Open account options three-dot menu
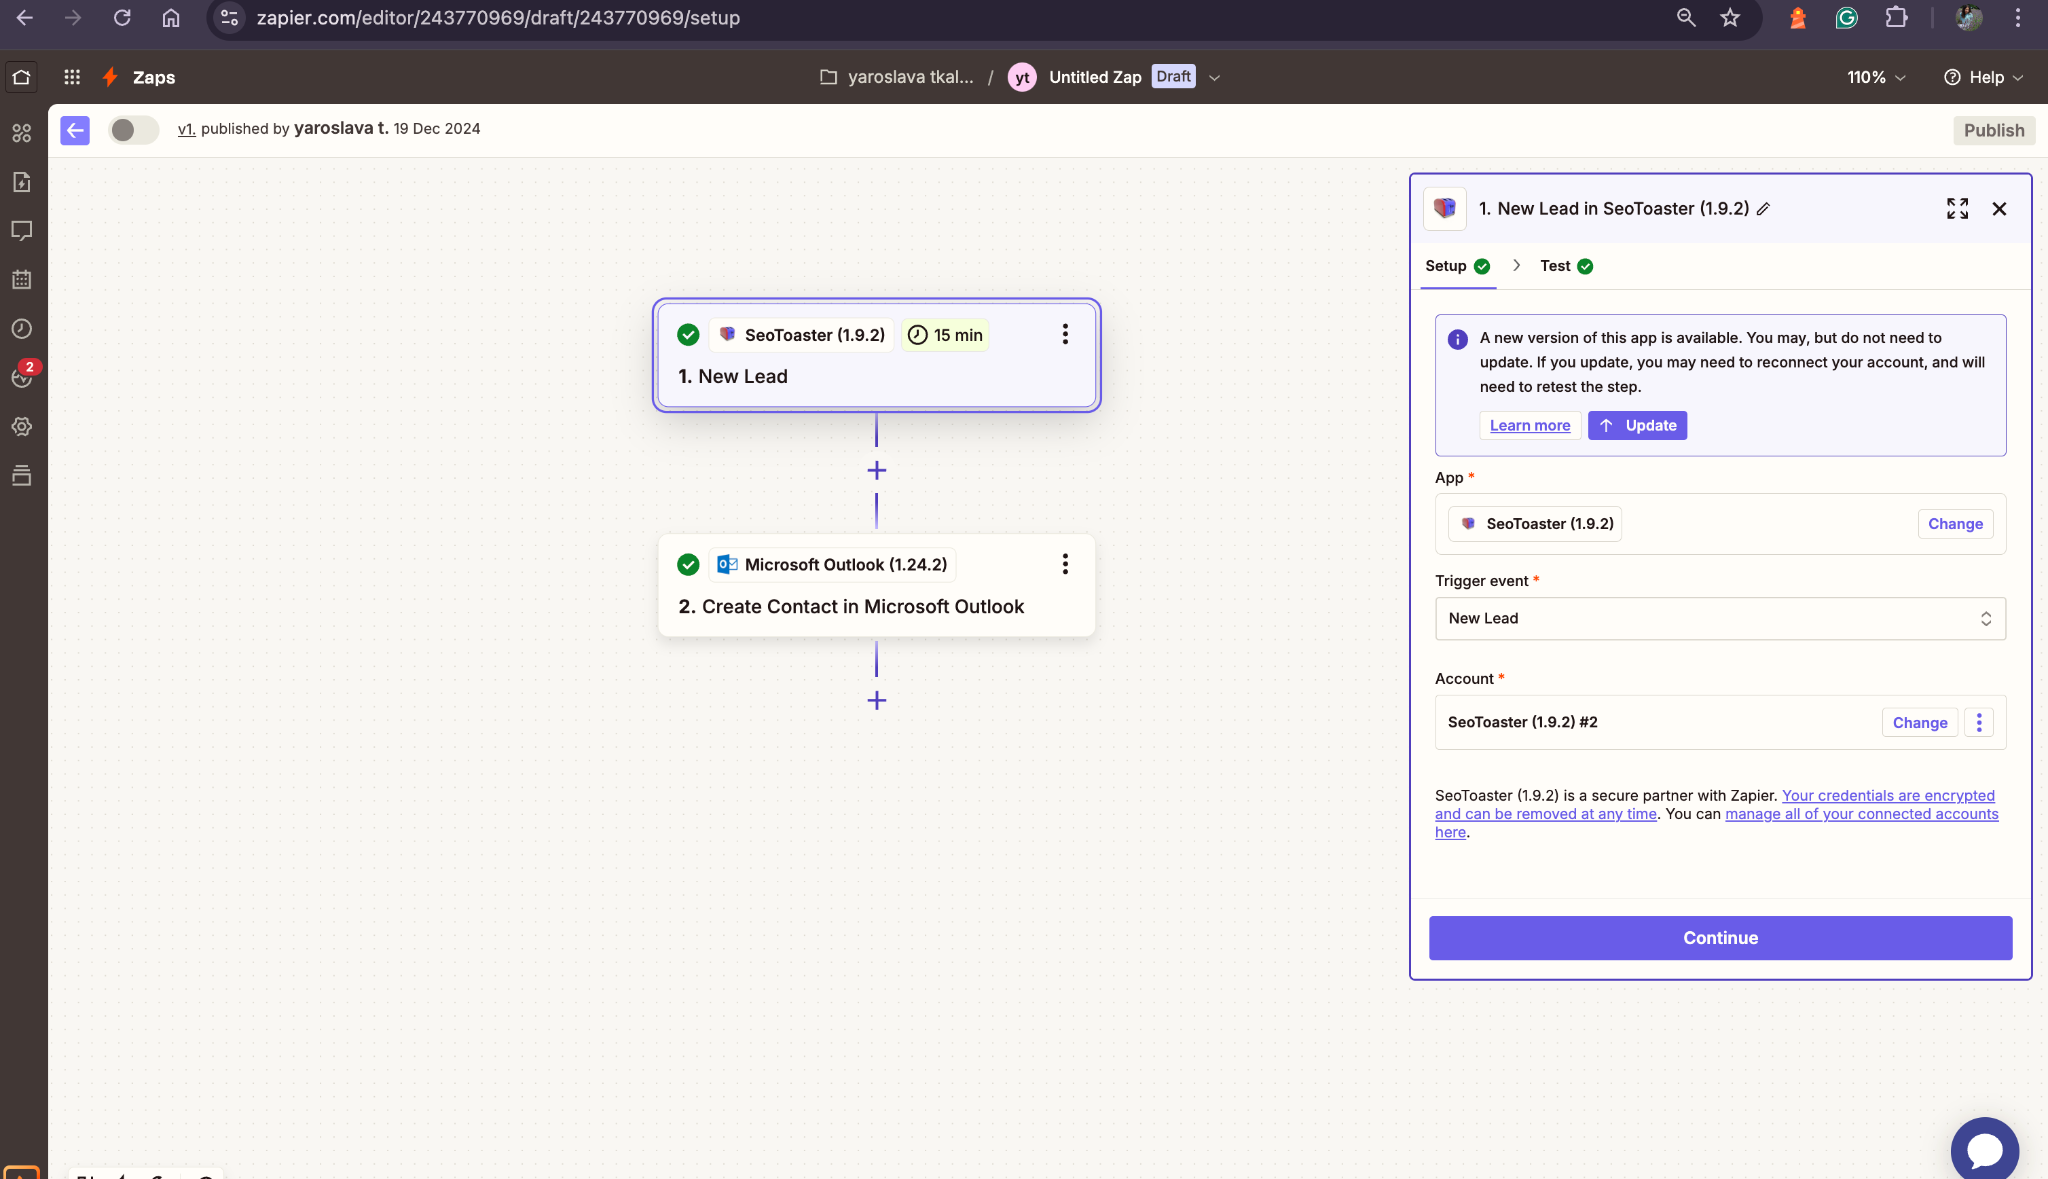Image resolution: width=2048 pixels, height=1179 pixels. point(1979,722)
